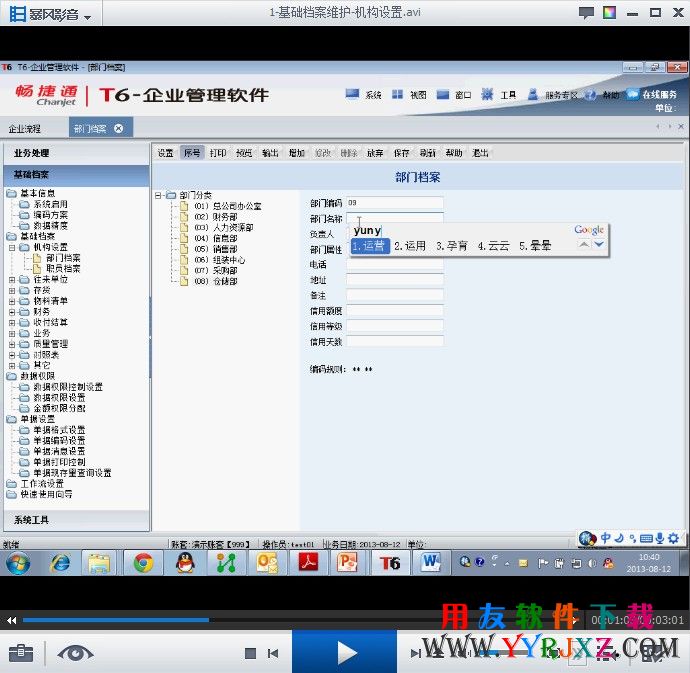Expand the 收付结算 tree node

coord(12,323)
